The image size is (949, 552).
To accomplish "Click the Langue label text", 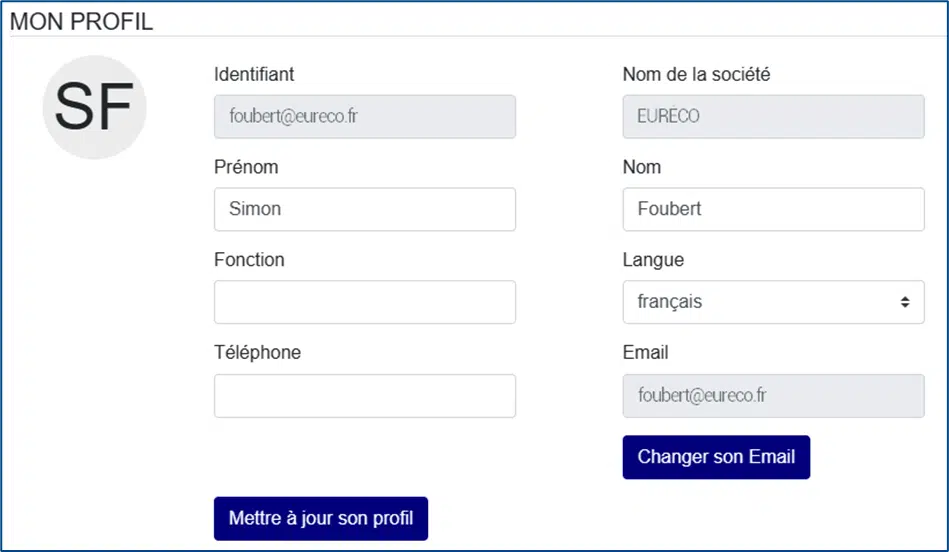I will coord(653,260).
